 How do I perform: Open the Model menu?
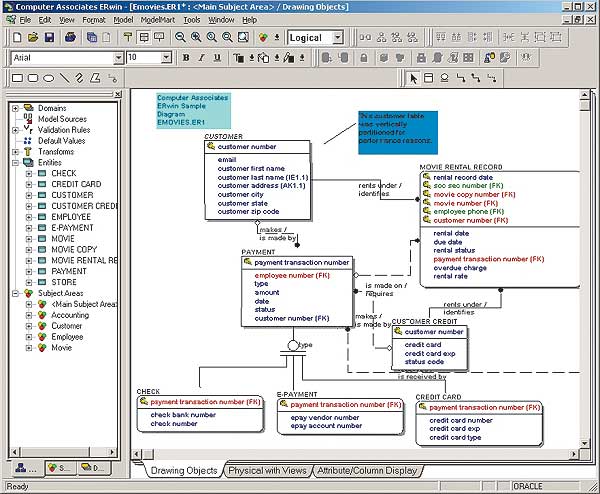point(123,20)
